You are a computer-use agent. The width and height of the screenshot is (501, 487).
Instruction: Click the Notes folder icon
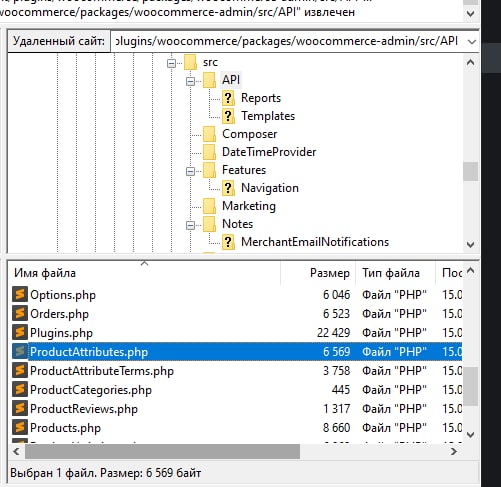click(x=209, y=224)
